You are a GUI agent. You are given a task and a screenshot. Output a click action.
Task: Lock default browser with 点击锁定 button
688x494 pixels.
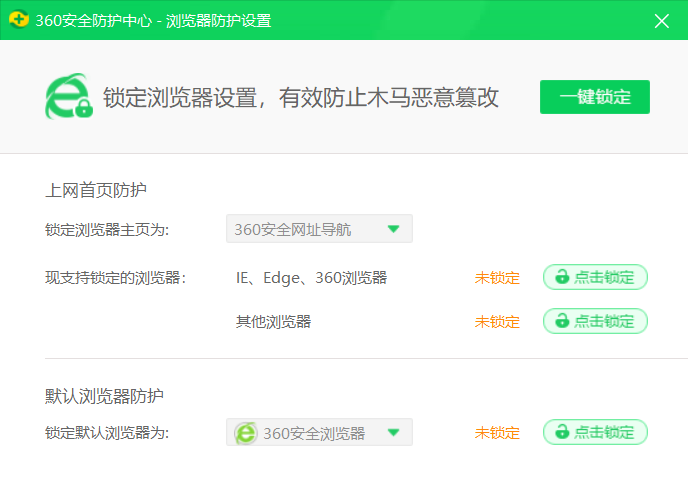(595, 432)
